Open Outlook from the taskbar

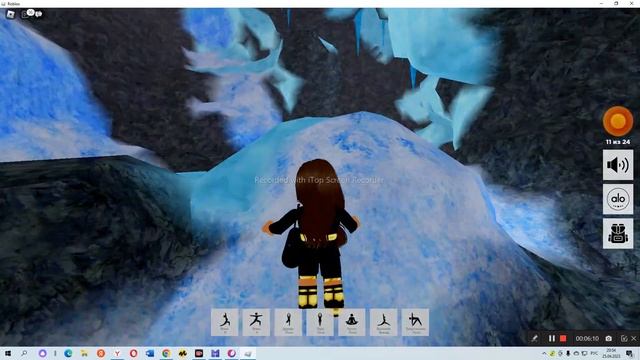pos(150,353)
